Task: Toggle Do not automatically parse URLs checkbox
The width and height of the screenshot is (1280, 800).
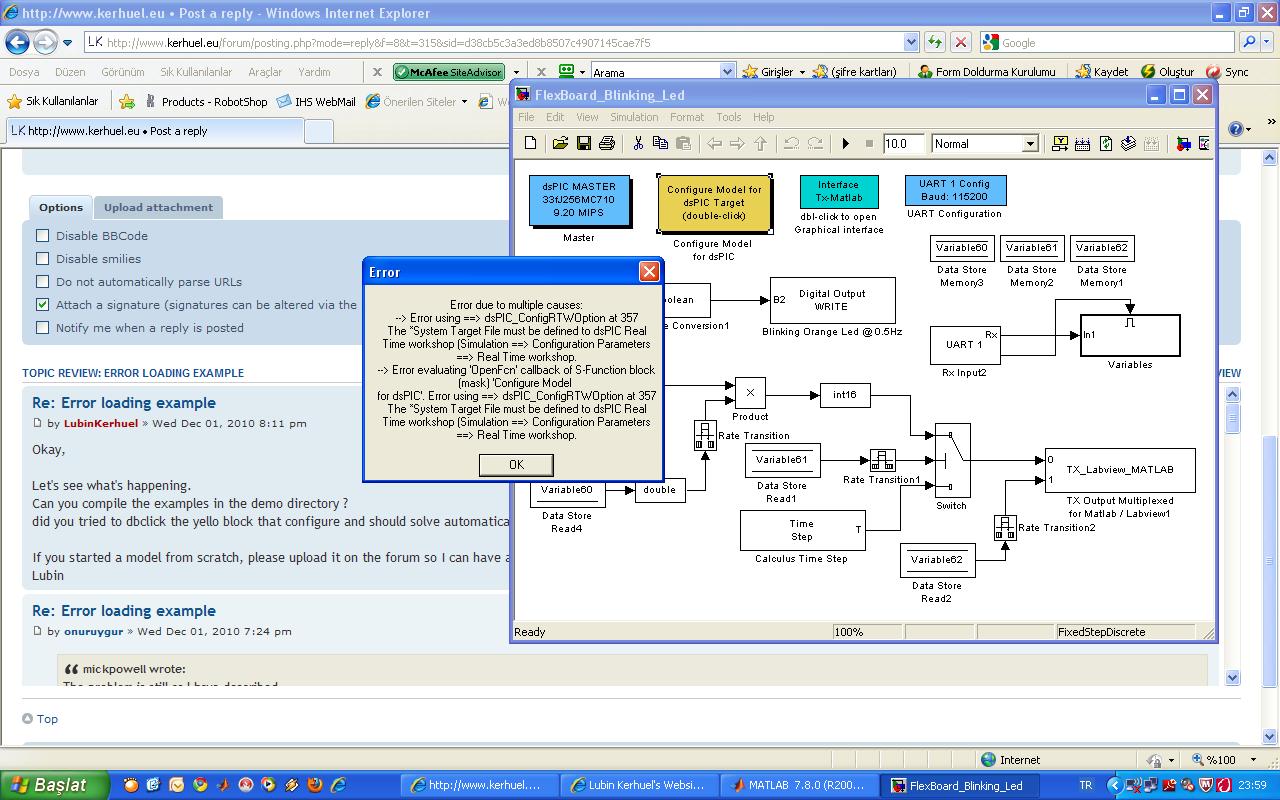Action: [42, 282]
